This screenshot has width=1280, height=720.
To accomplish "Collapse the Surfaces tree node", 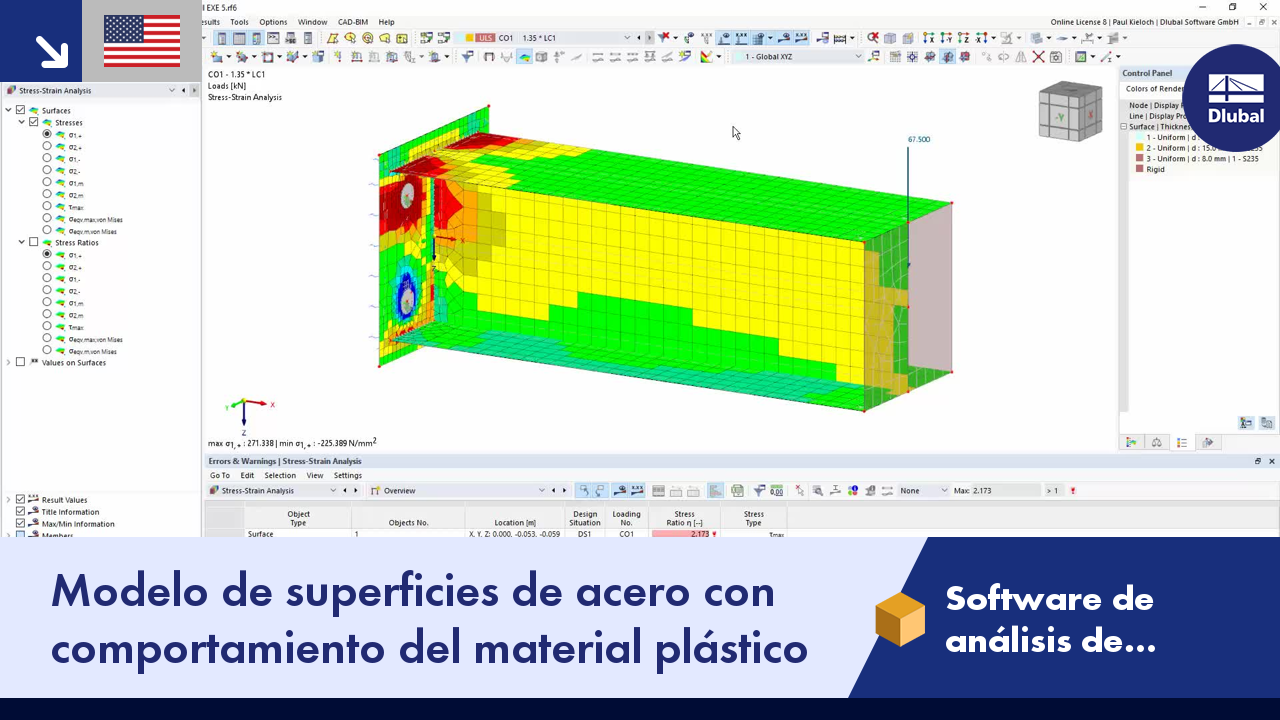I will coord(9,110).
